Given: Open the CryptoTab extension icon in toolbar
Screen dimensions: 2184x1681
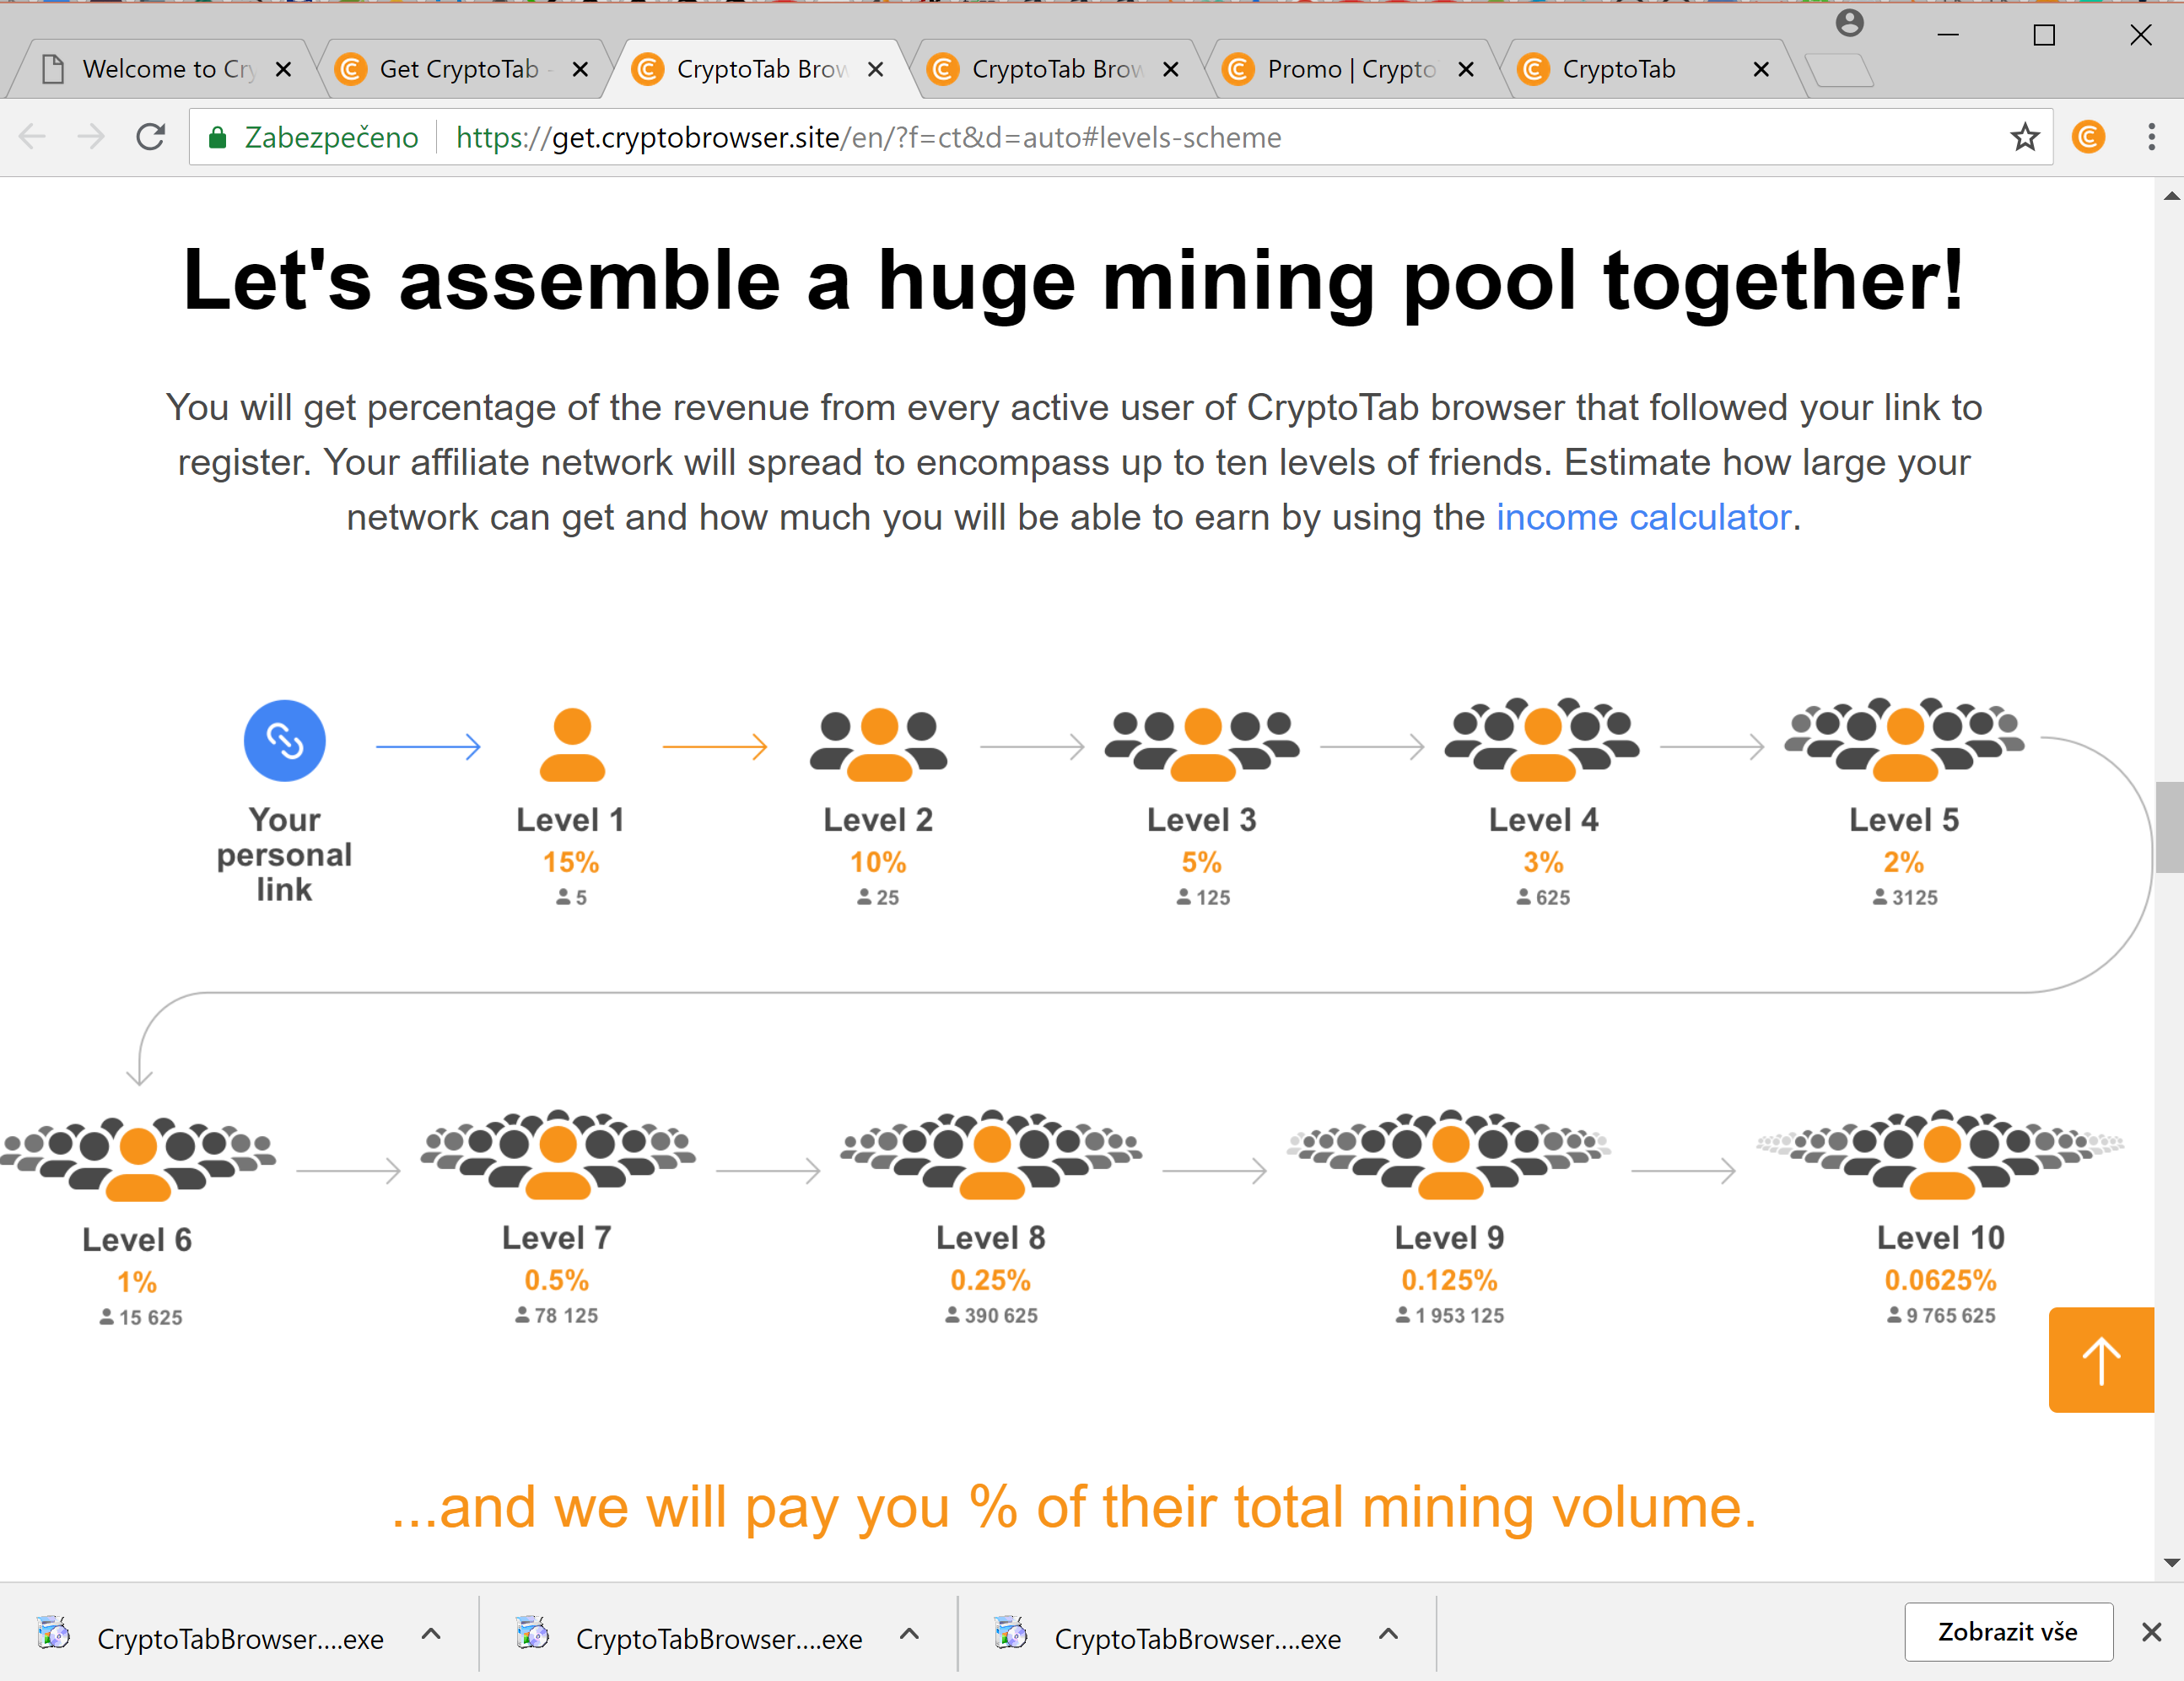Looking at the screenshot, I should pyautogui.click(x=2088, y=137).
